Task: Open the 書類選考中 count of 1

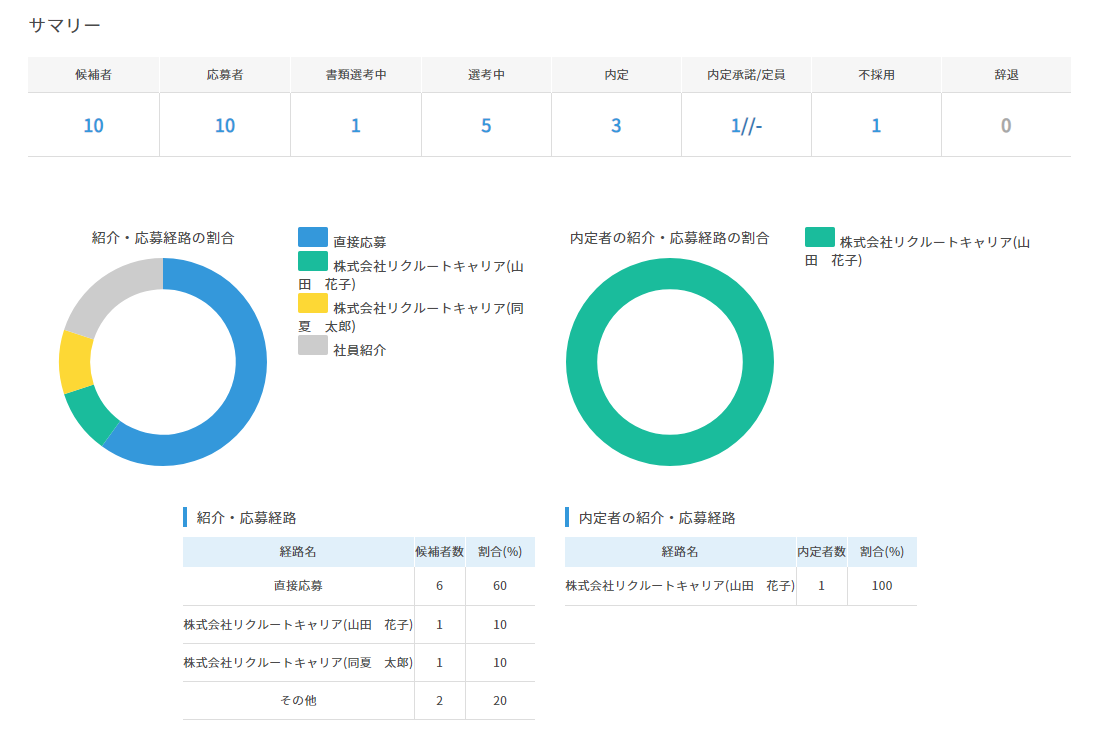Action: pyautogui.click(x=355, y=125)
